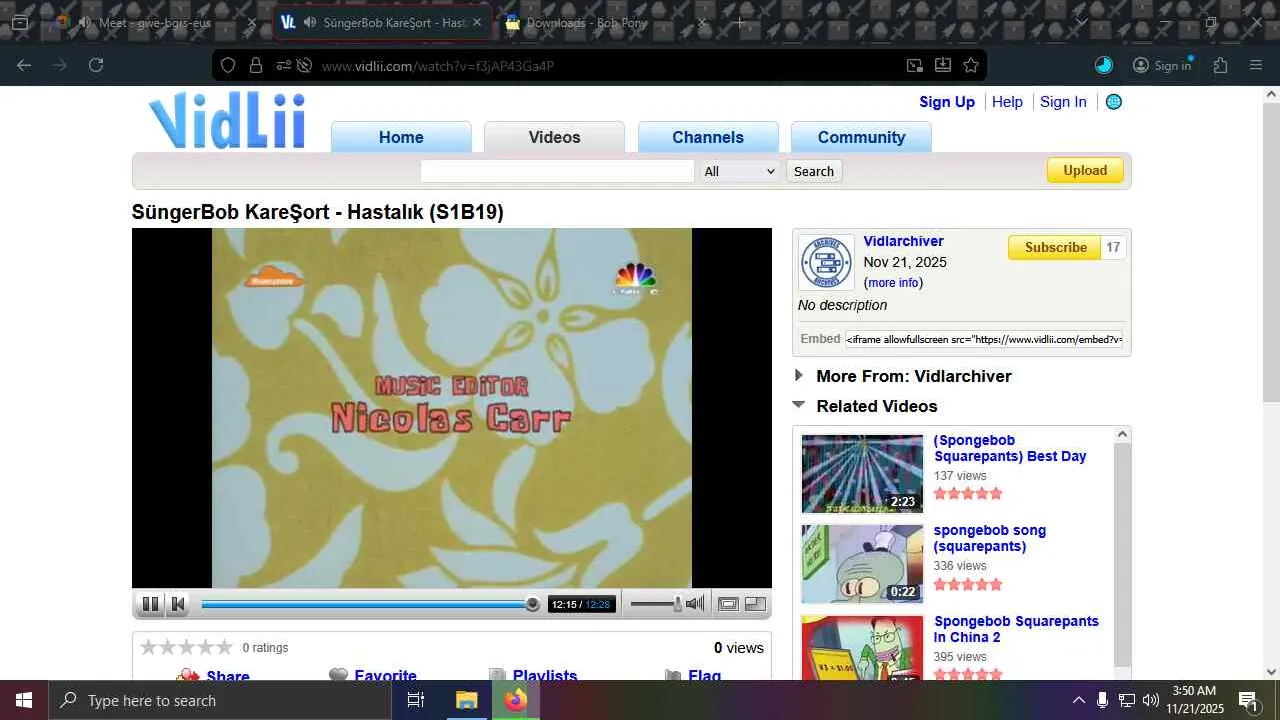The image size is (1280, 720).
Task: Show site security info via padlock icon
Action: [x=256, y=65]
